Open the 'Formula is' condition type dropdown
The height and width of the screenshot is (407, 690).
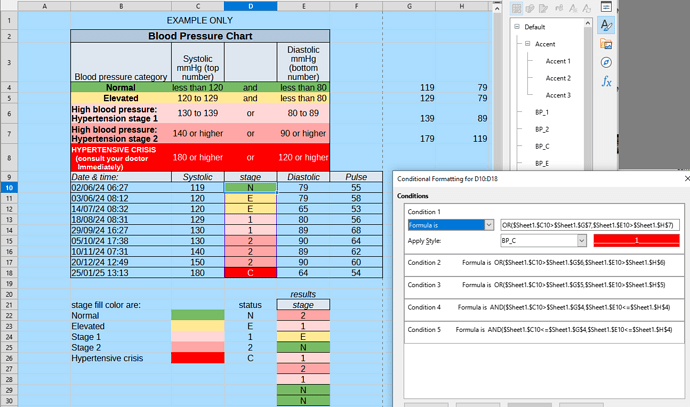pyautogui.click(x=489, y=226)
